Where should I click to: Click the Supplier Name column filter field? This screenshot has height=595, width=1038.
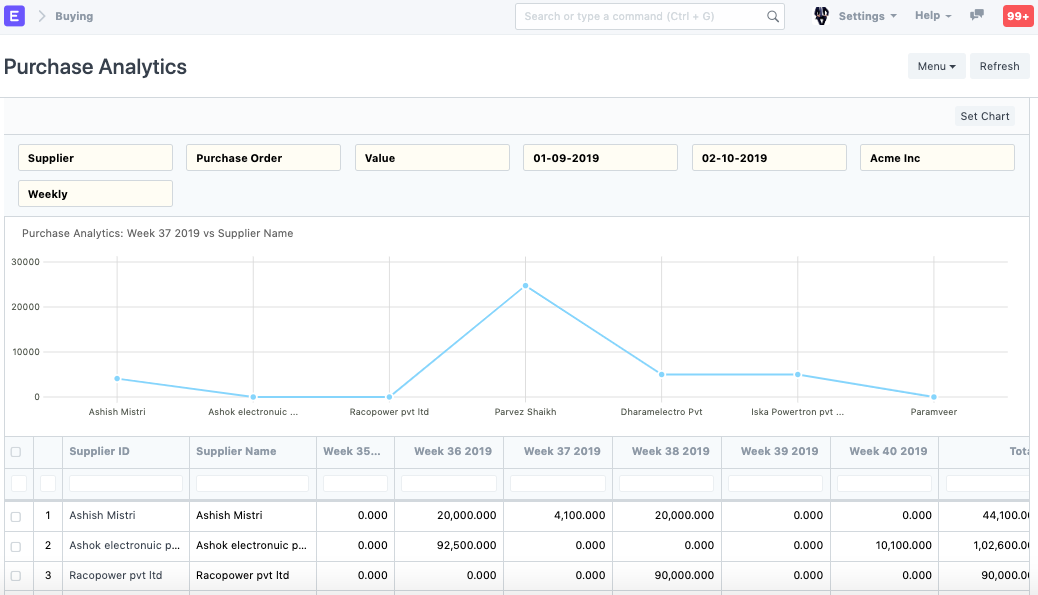click(x=252, y=484)
